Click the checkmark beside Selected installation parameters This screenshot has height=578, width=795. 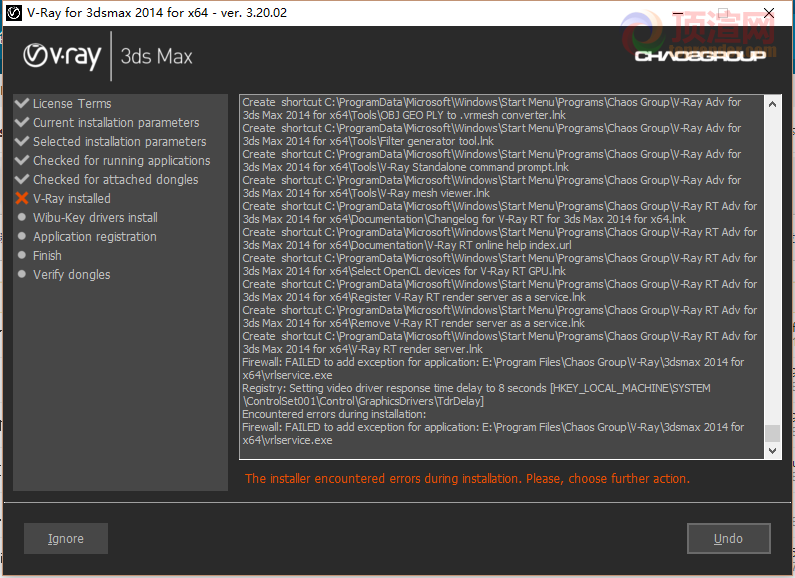[22, 141]
